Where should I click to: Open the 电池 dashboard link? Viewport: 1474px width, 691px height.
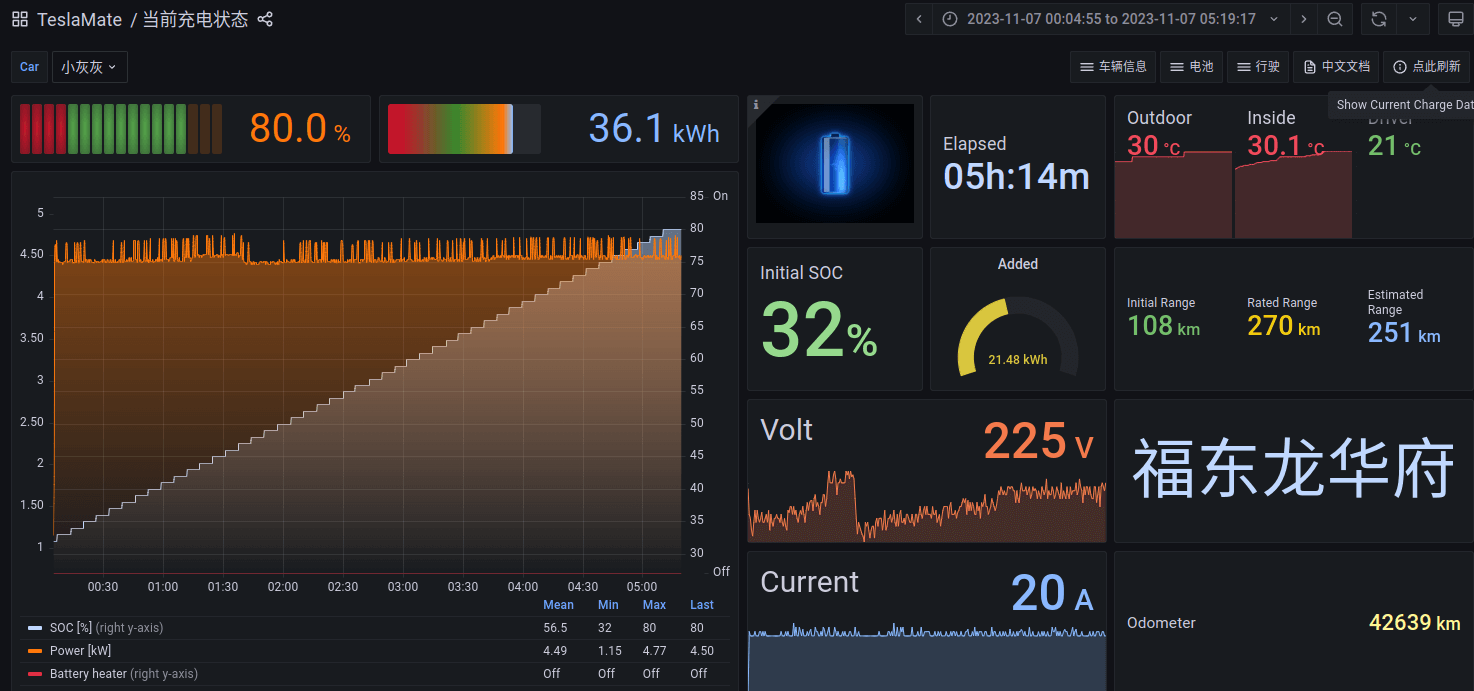click(x=1190, y=67)
